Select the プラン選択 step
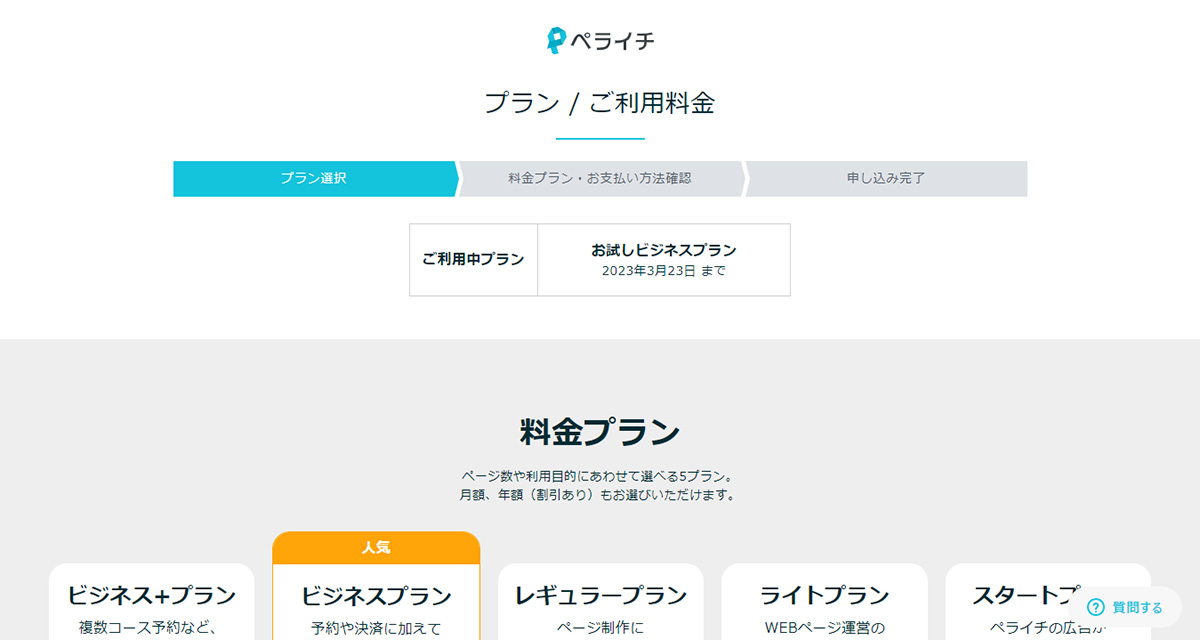 [x=313, y=179]
